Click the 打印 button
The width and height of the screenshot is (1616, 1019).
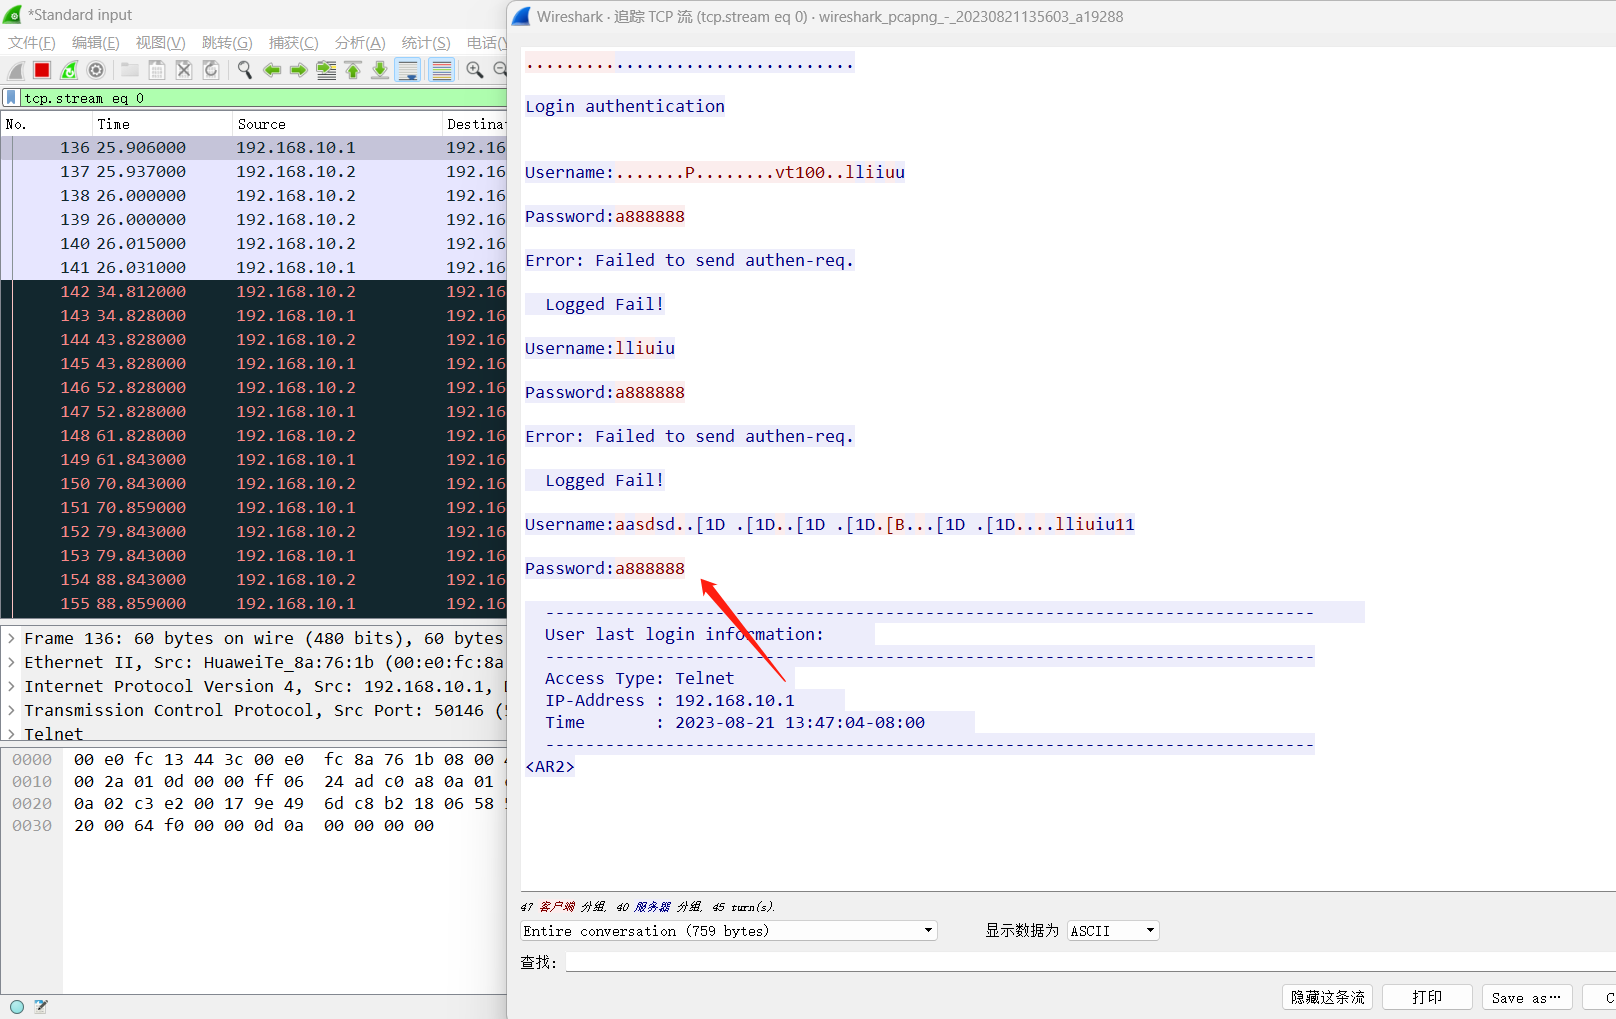(1427, 997)
